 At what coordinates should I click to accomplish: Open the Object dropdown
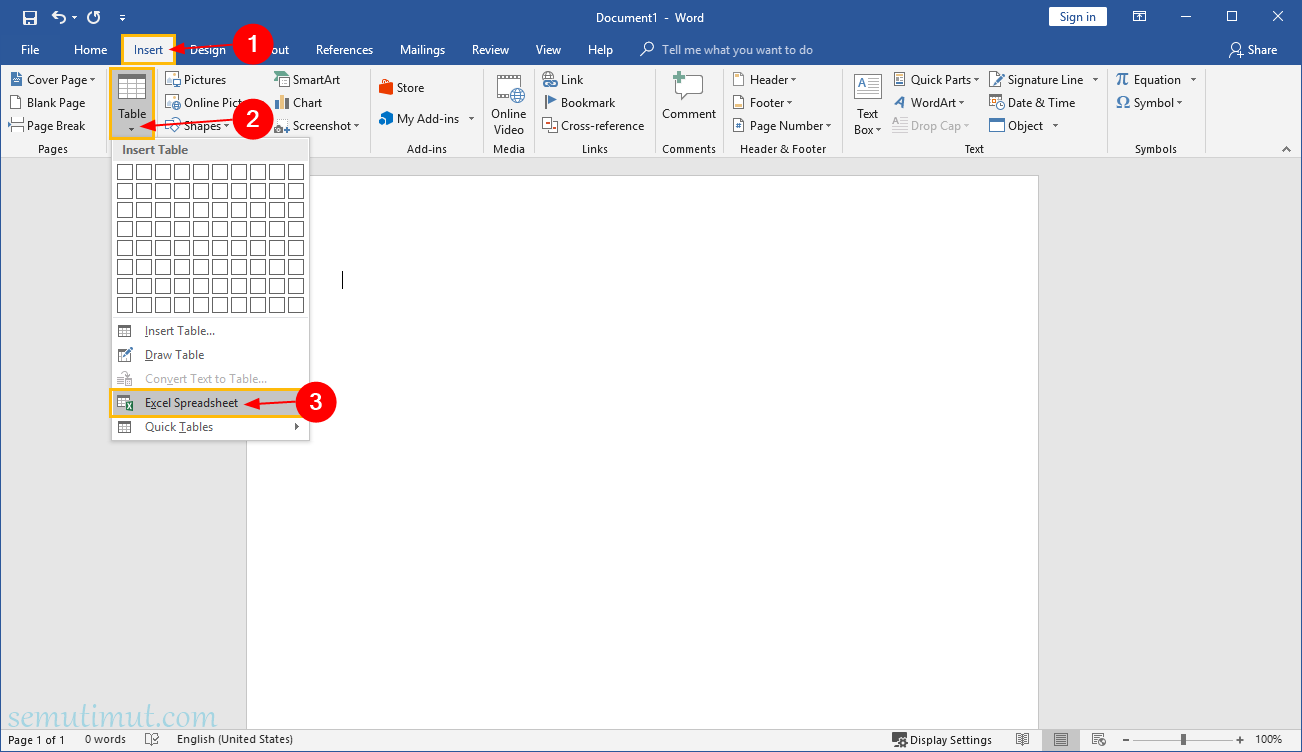click(1055, 126)
